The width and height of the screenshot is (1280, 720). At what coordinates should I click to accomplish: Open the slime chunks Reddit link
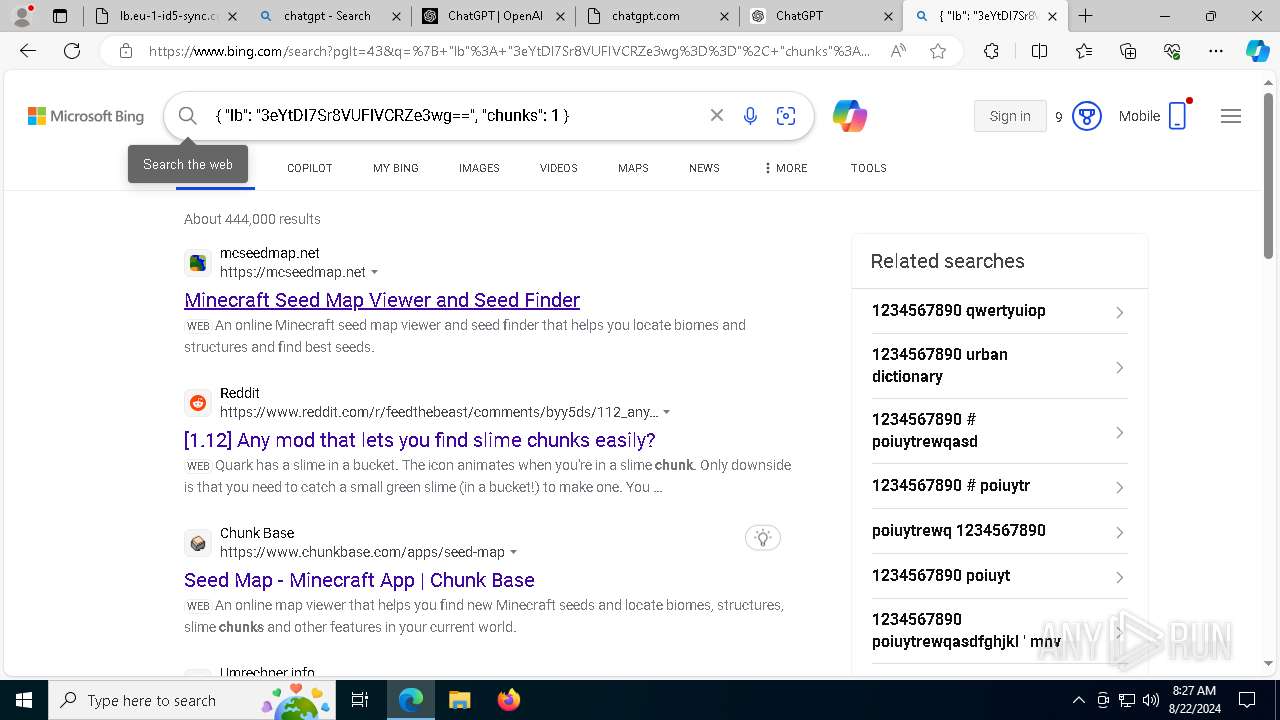[x=420, y=440]
